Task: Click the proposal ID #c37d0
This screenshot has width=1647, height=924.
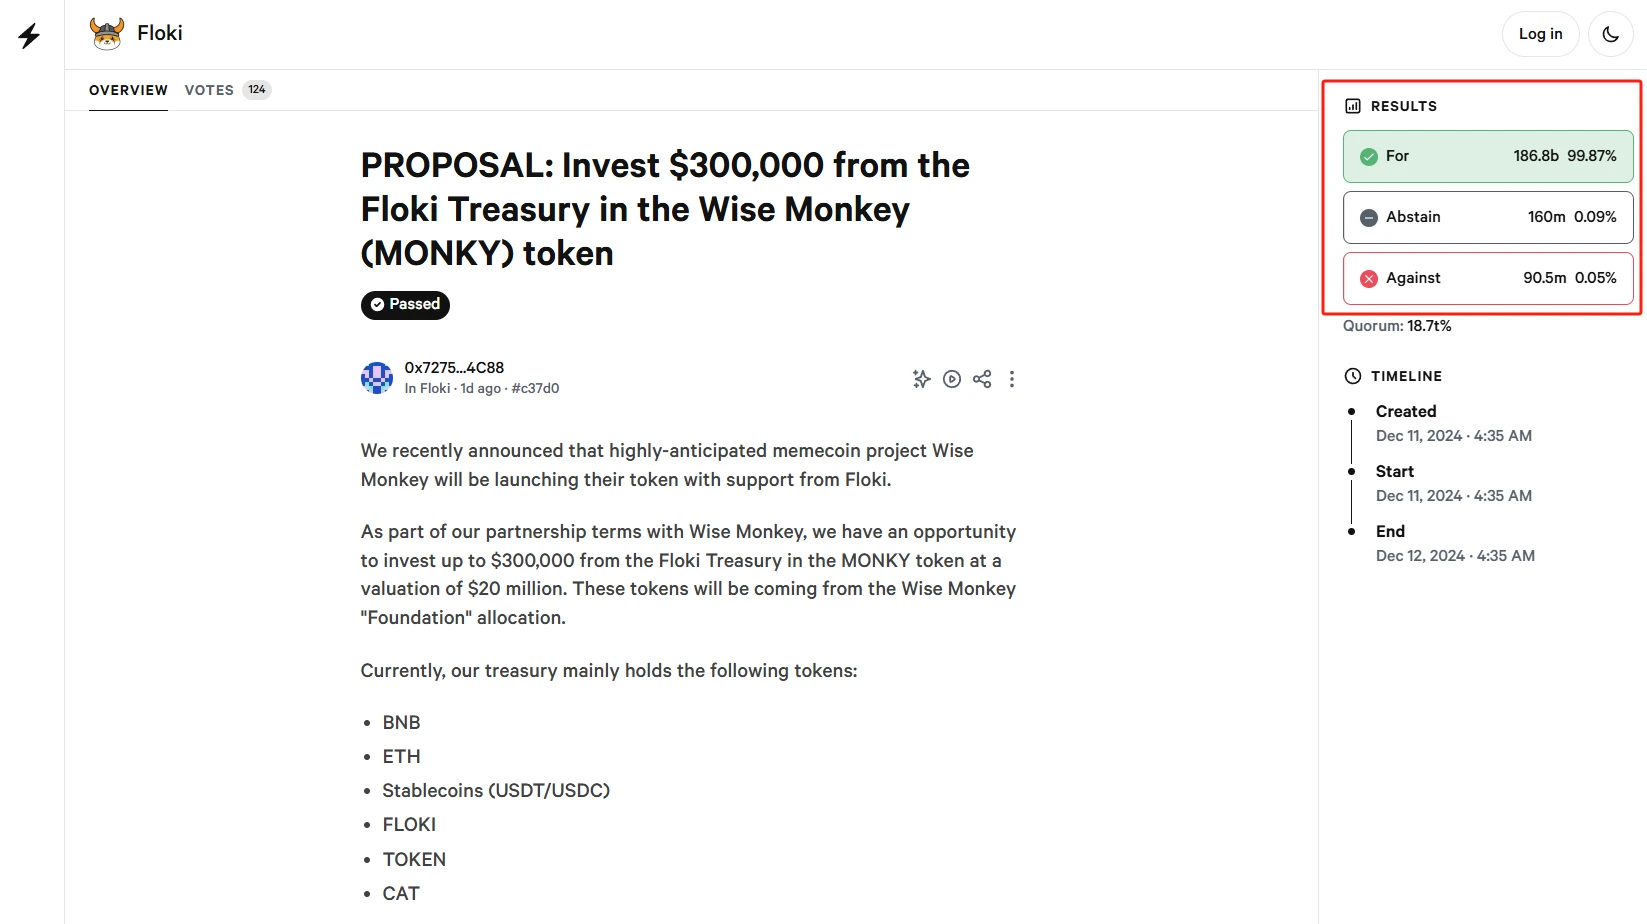Action: click(535, 389)
